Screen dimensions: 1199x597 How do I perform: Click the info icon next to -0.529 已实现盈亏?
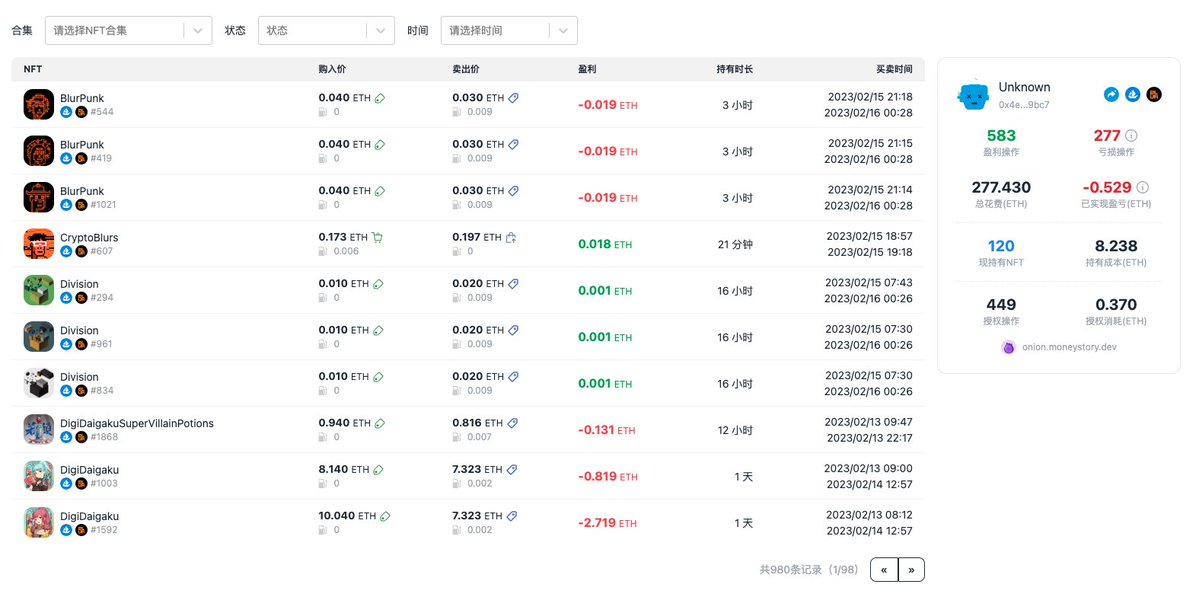1142,187
